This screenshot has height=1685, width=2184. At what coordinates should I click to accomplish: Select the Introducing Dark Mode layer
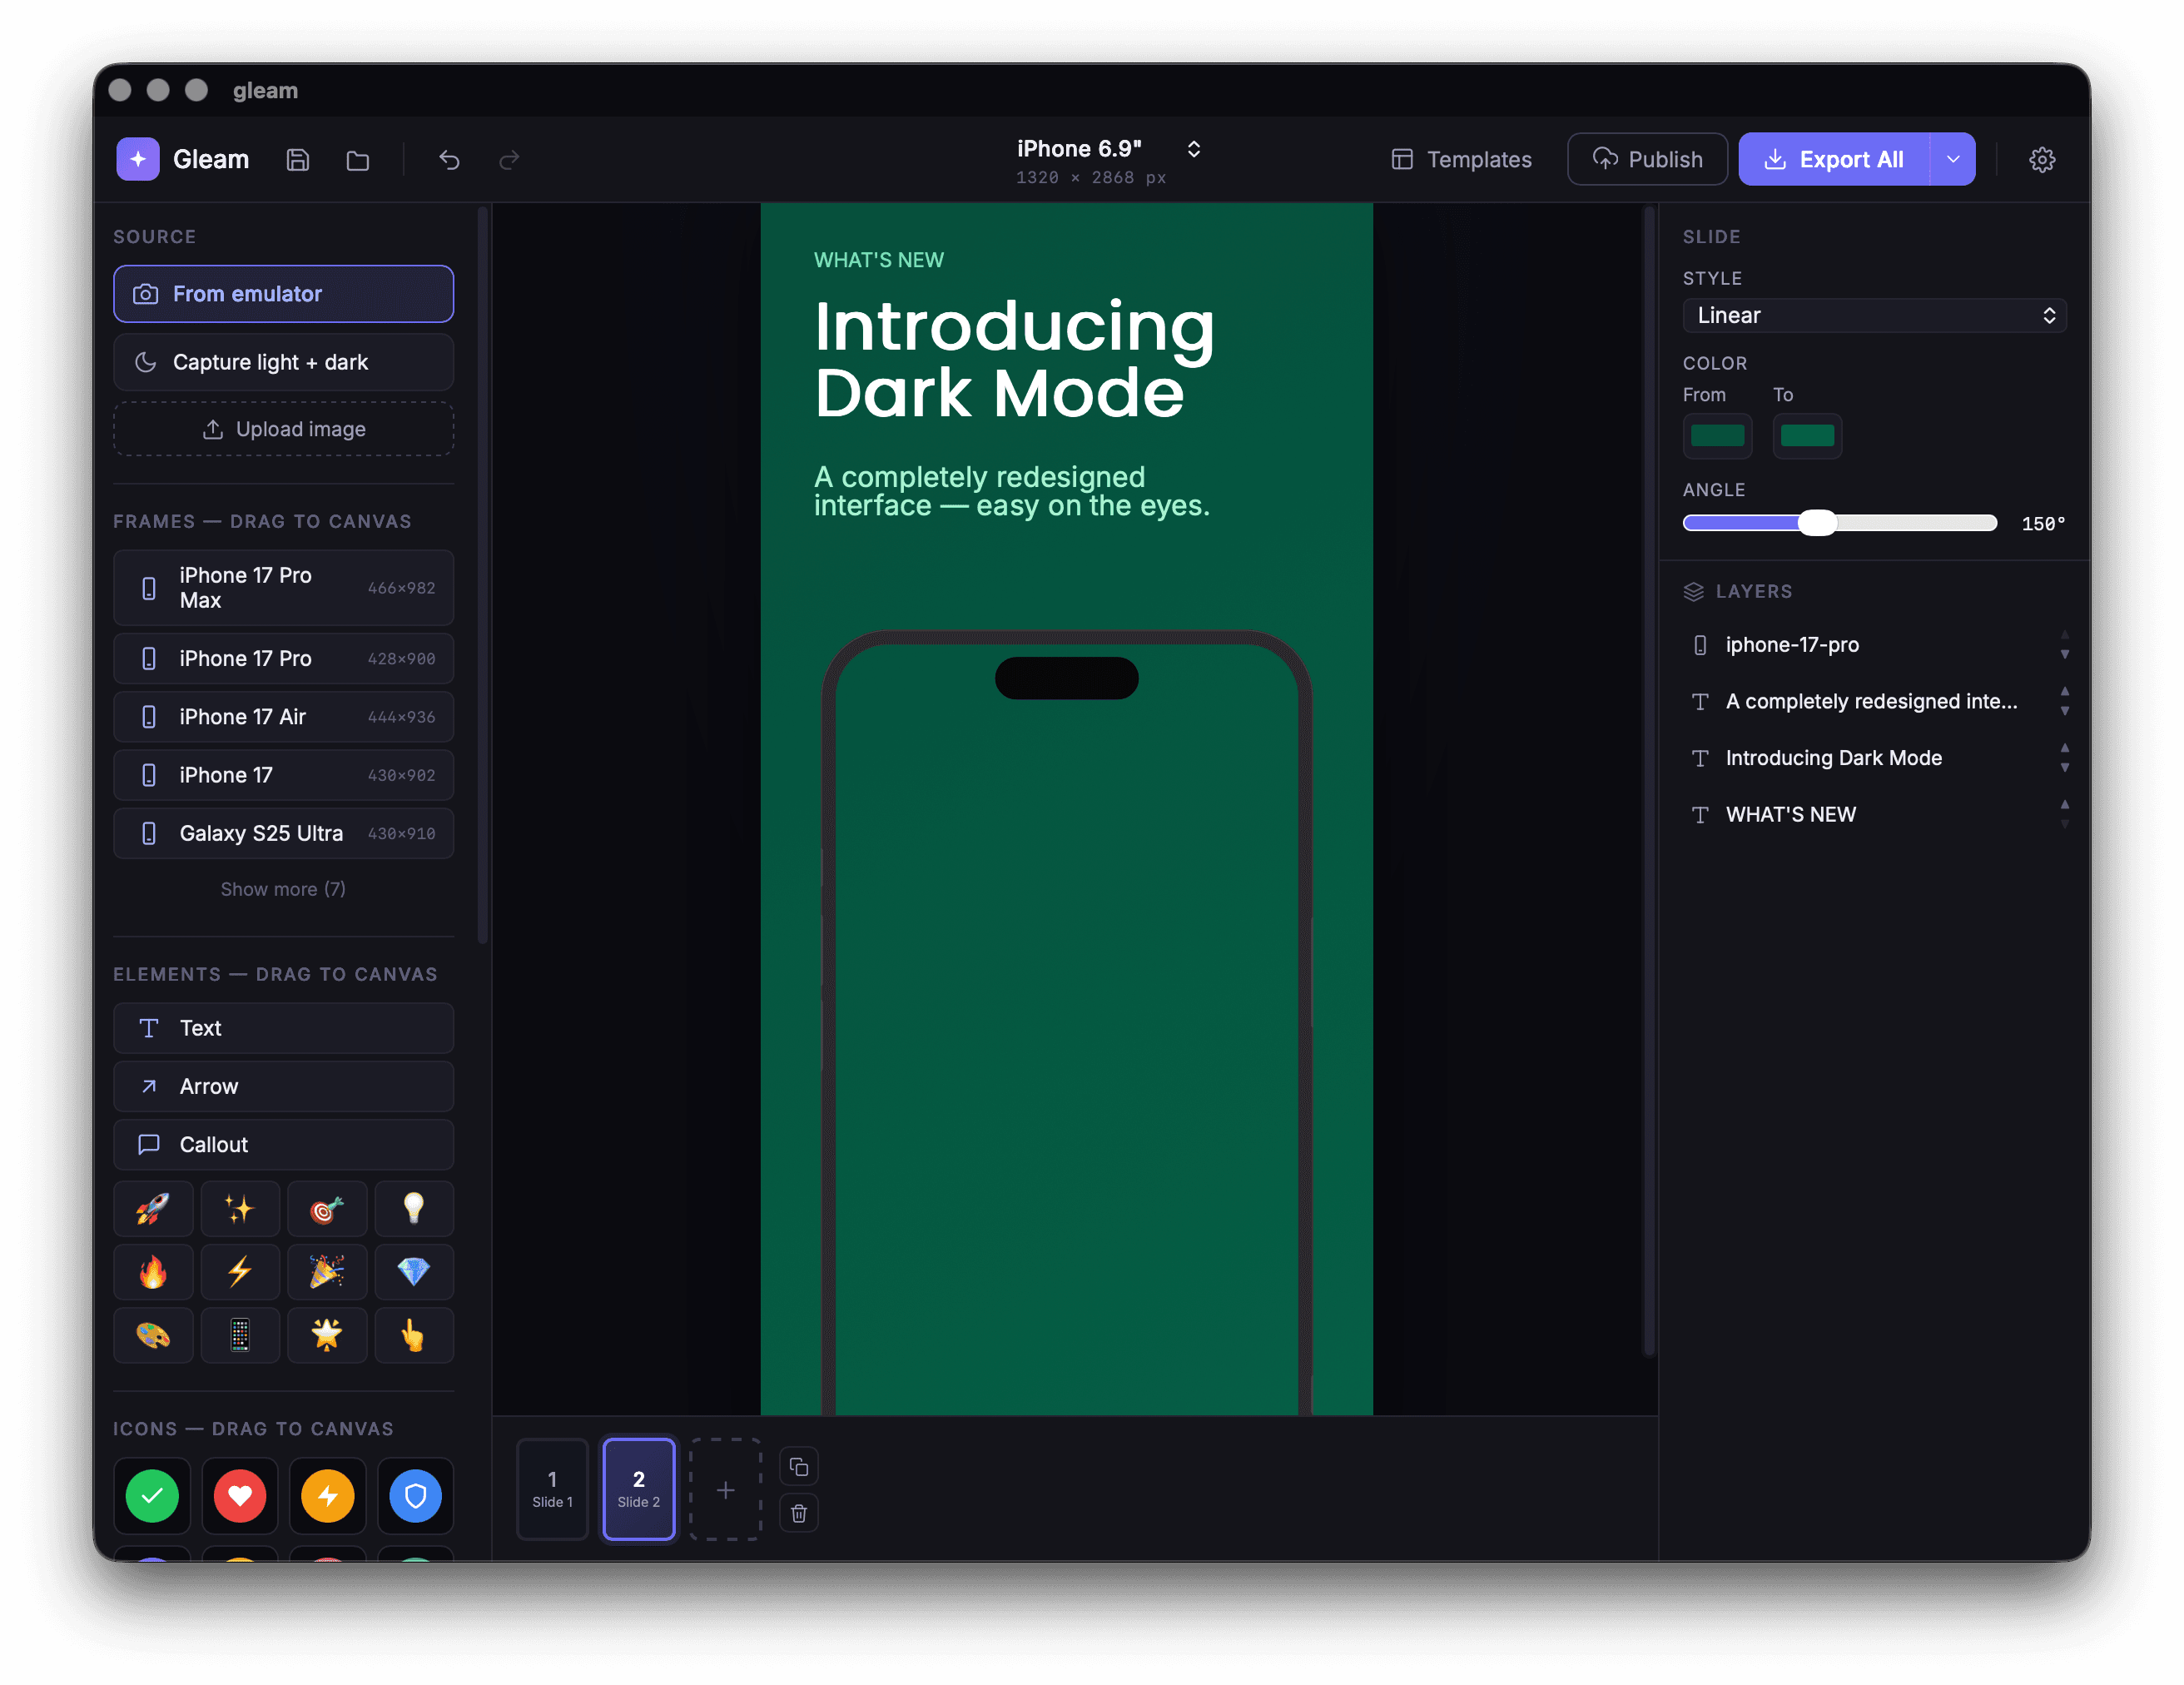(x=1874, y=758)
